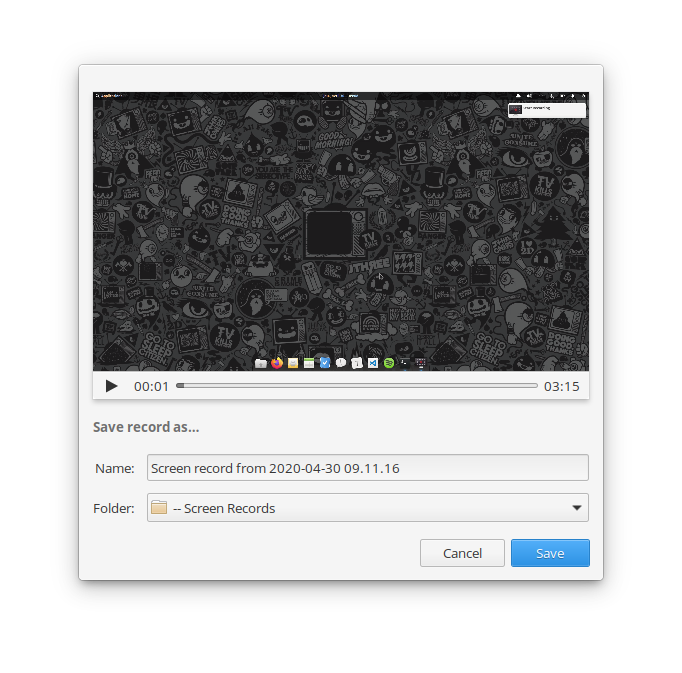The height and width of the screenshot is (673, 682).
Task: Click the 'Folder:' label
Action: 114,508
